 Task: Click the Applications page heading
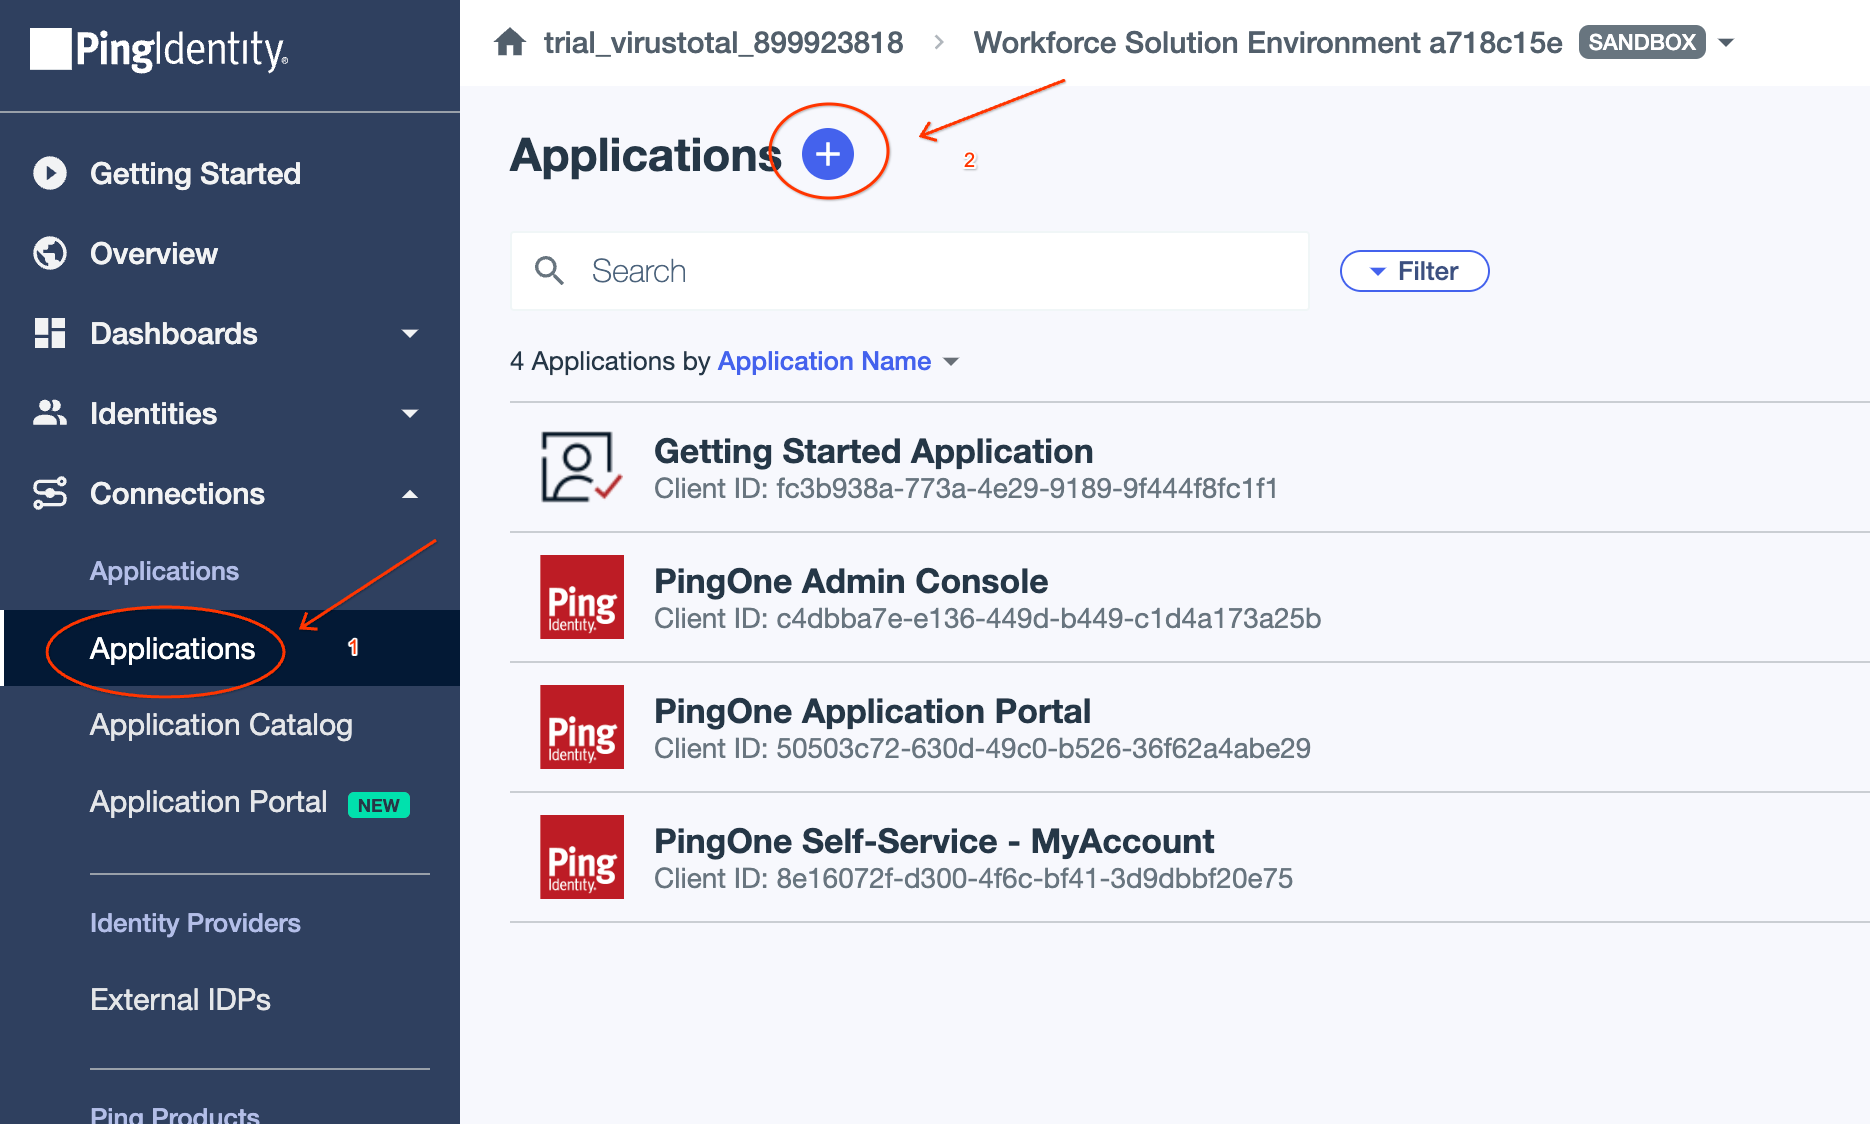pos(645,155)
